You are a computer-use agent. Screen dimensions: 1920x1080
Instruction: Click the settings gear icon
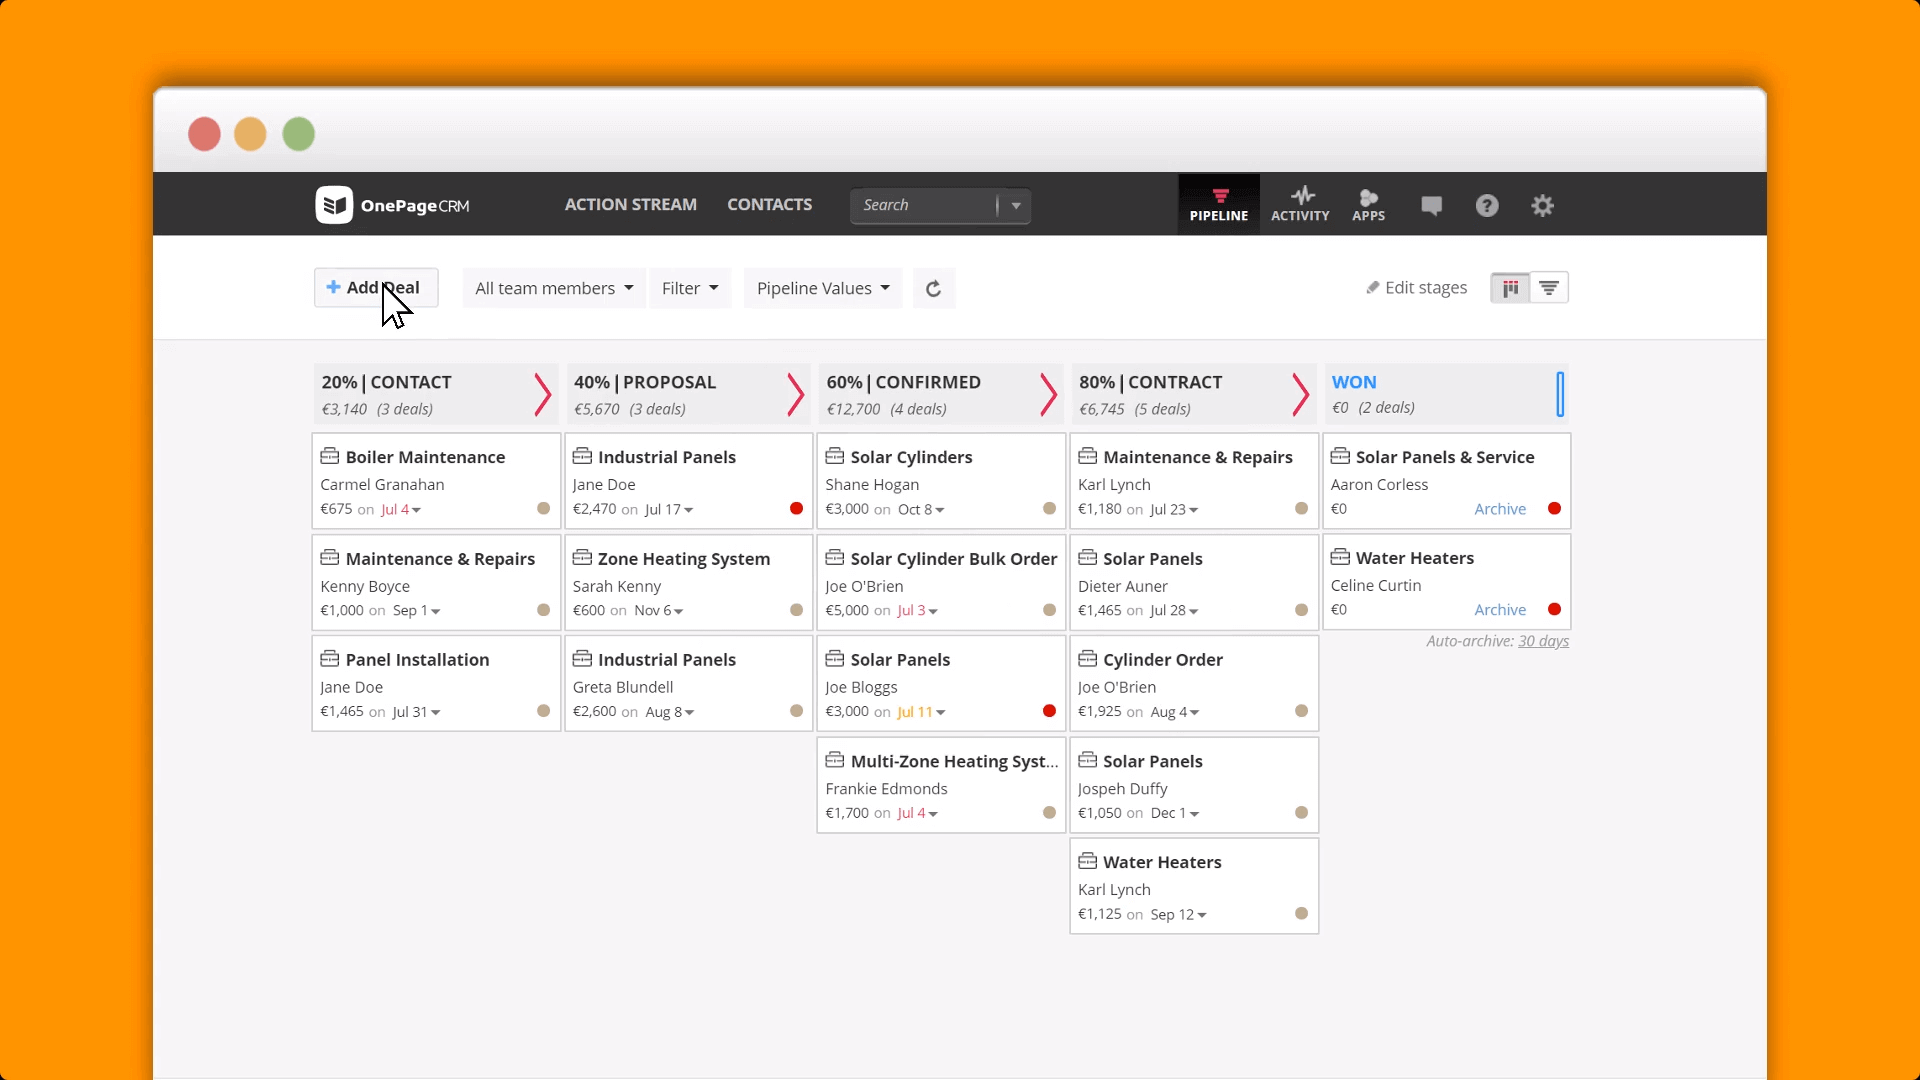click(x=1543, y=204)
